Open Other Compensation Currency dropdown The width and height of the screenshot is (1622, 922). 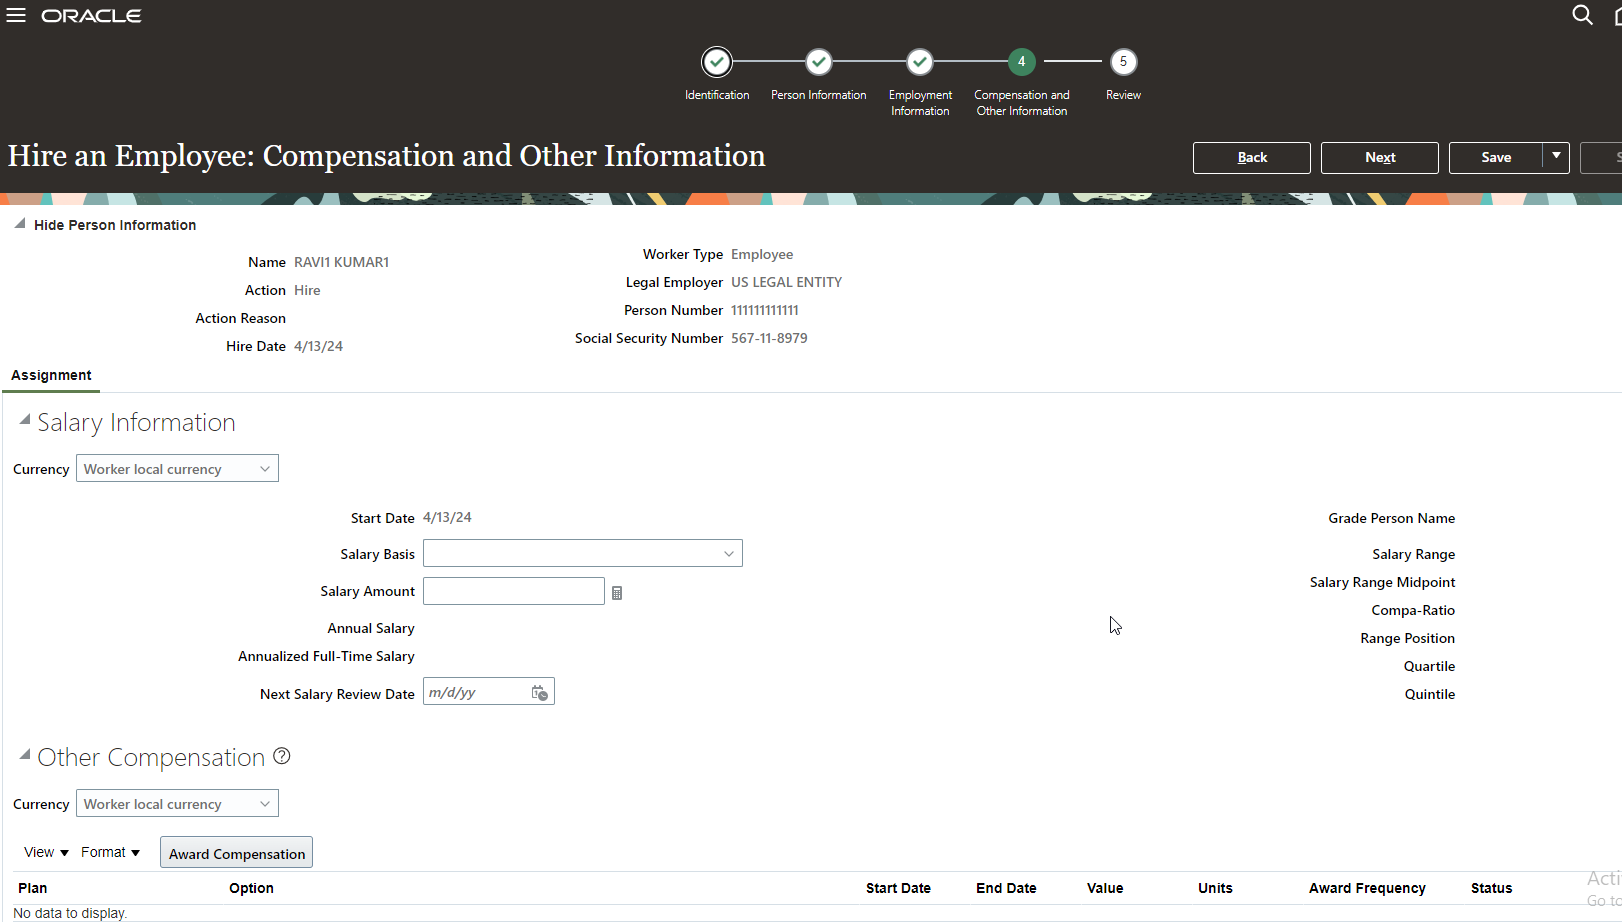(177, 804)
